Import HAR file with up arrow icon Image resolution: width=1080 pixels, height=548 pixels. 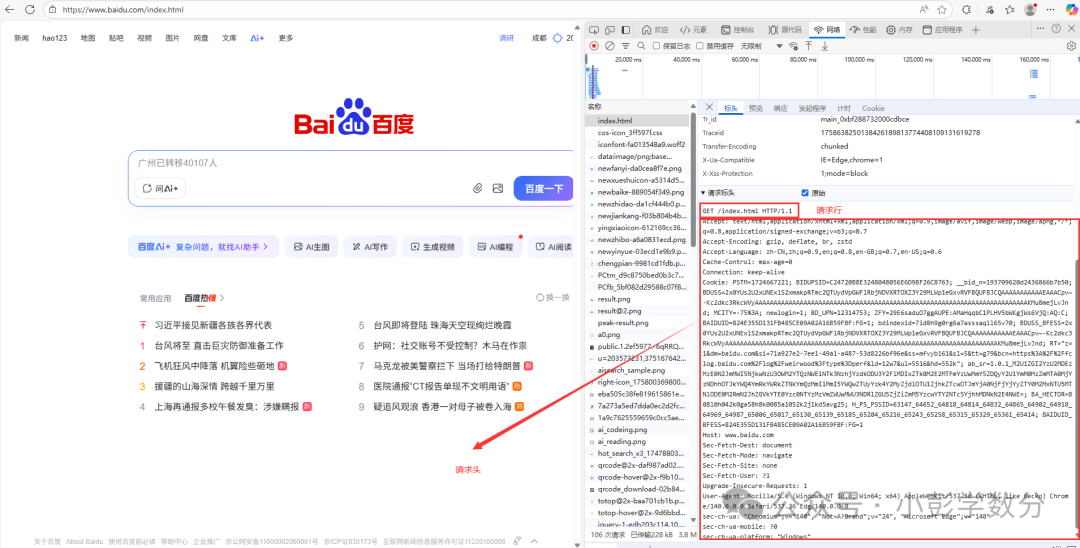[809, 46]
